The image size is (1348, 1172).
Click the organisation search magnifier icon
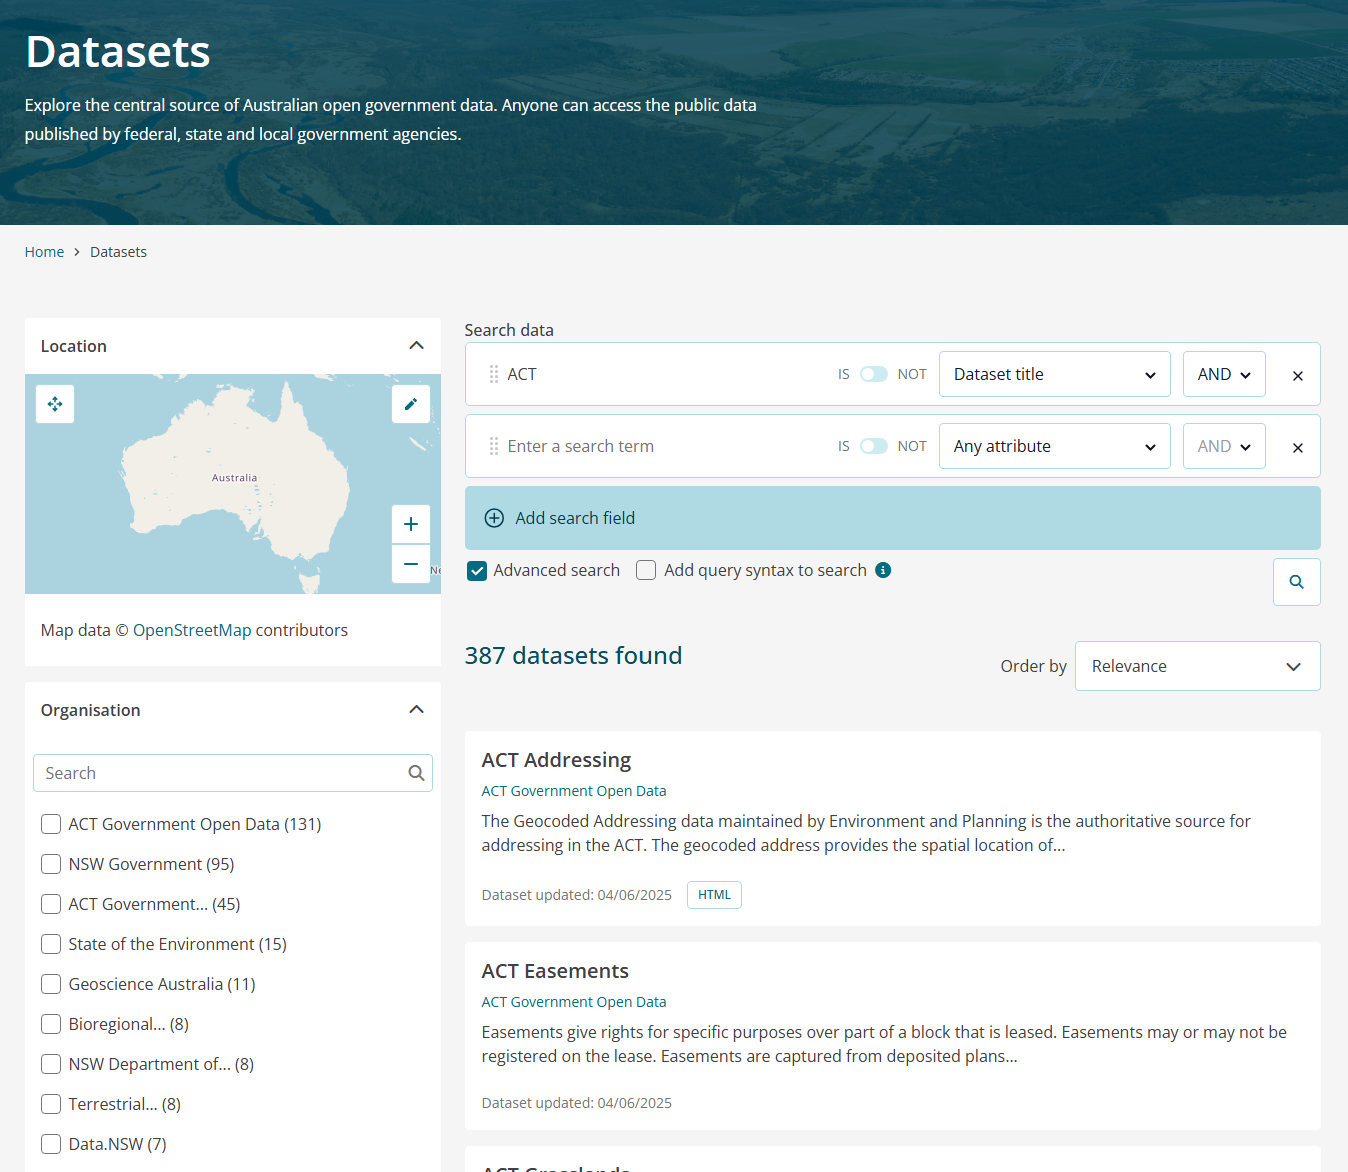point(416,773)
